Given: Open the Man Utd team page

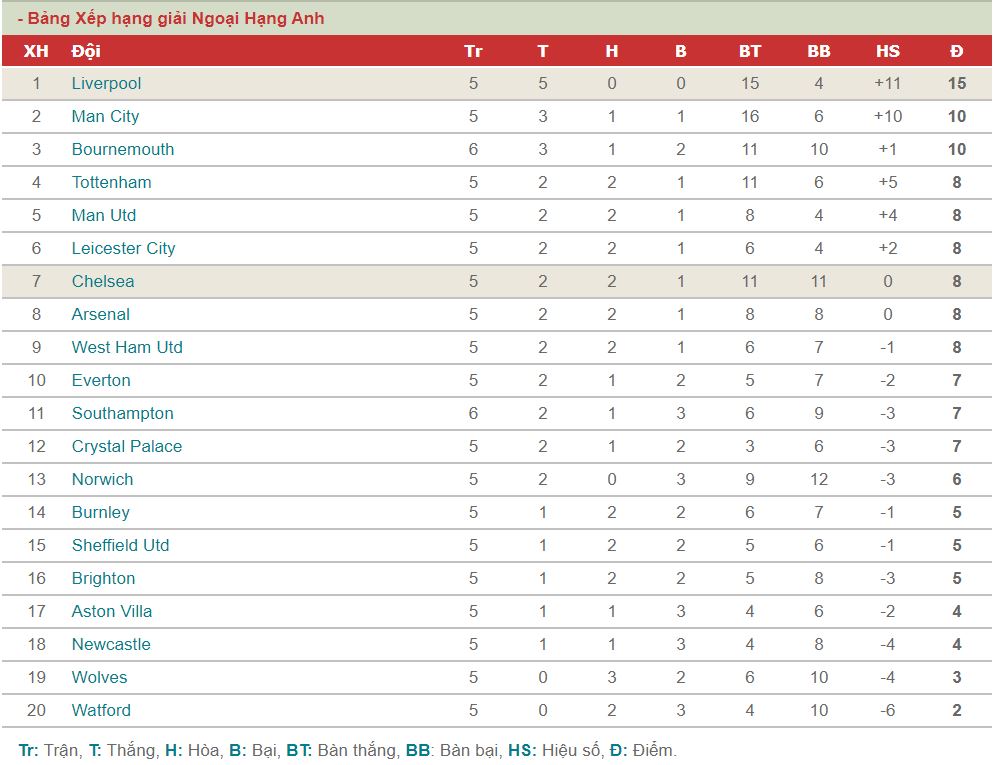Looking at the screenshot, I should [104, 215].
